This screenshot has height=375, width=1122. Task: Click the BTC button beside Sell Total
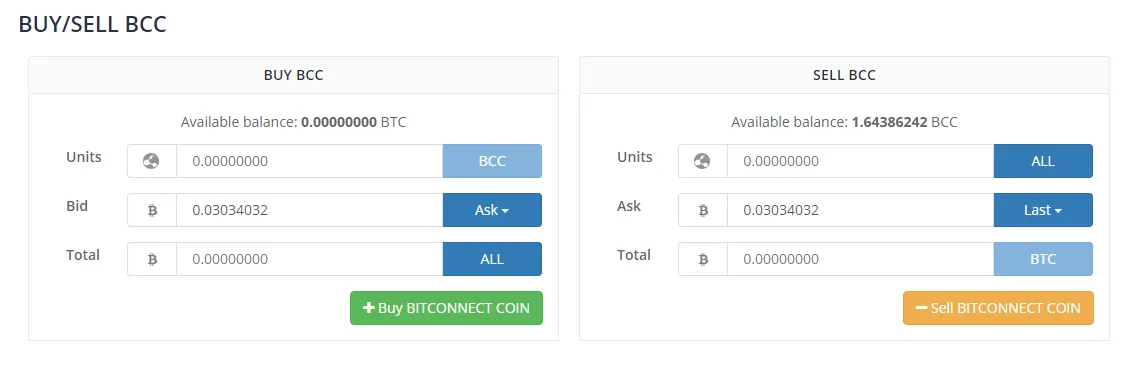pyautogui.click(x=1043, y=259)
